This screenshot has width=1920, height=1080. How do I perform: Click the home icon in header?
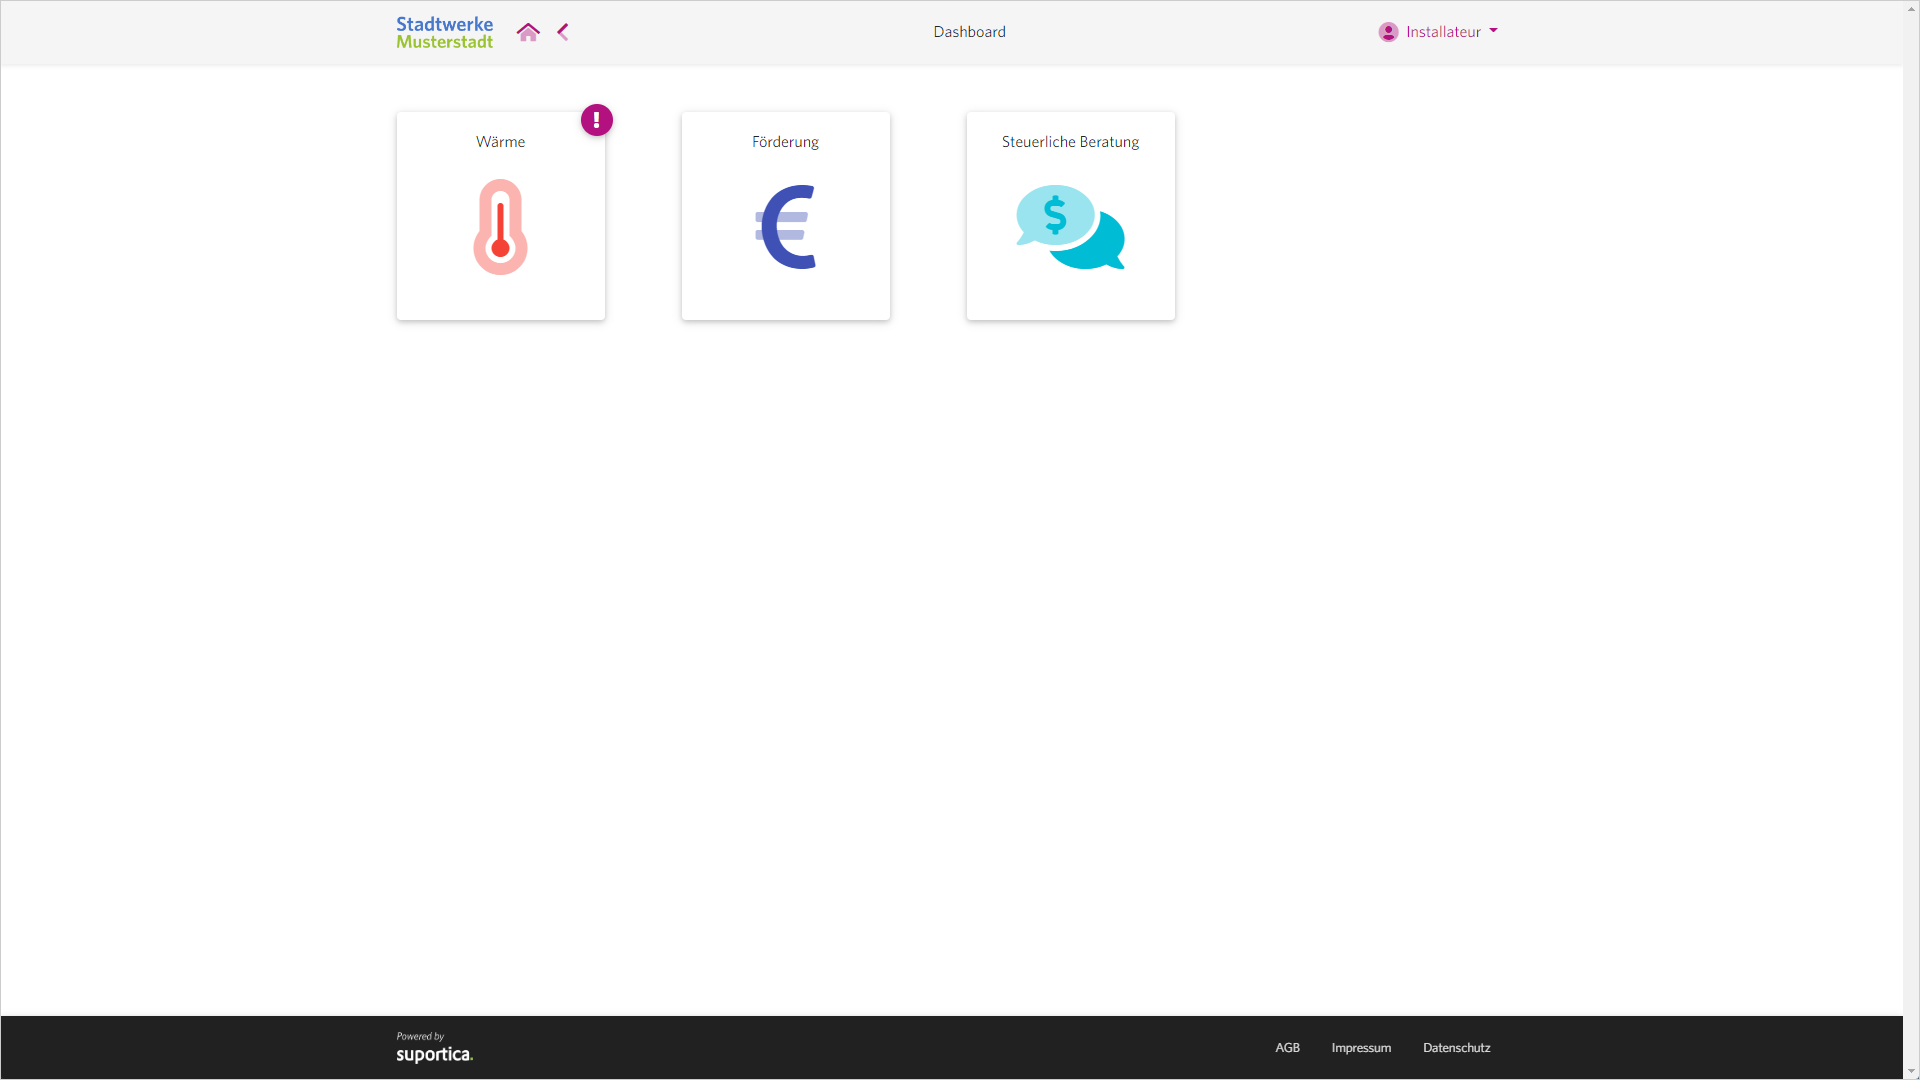[528, 32]
